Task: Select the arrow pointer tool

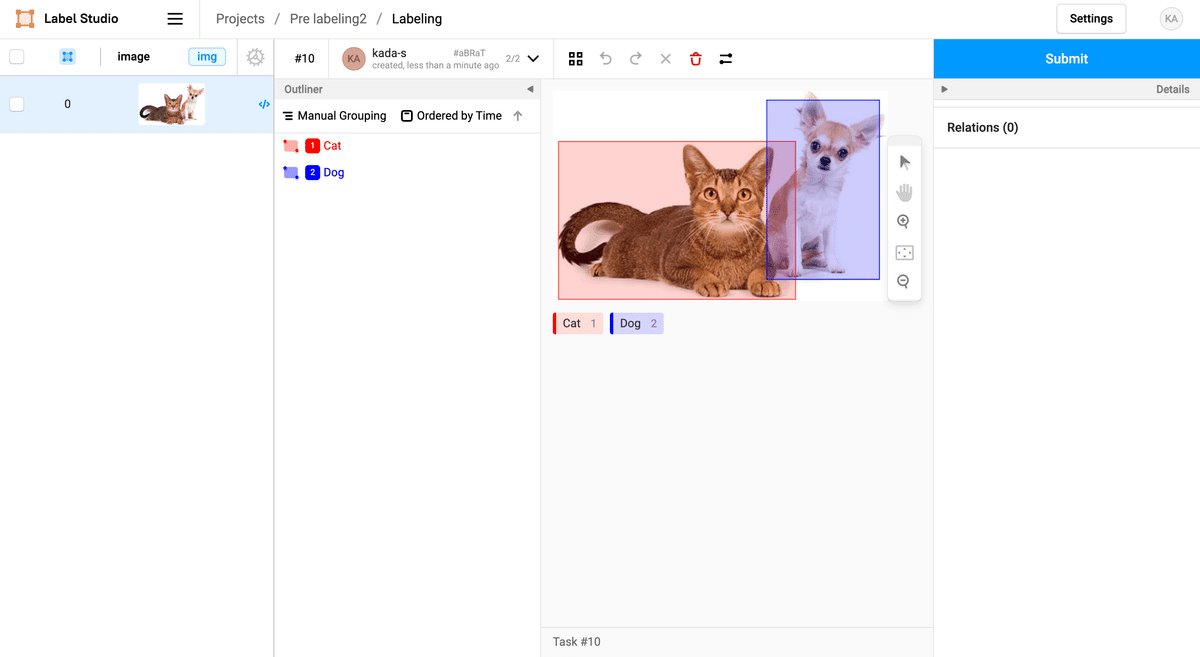Action: [x=905, y=162]
